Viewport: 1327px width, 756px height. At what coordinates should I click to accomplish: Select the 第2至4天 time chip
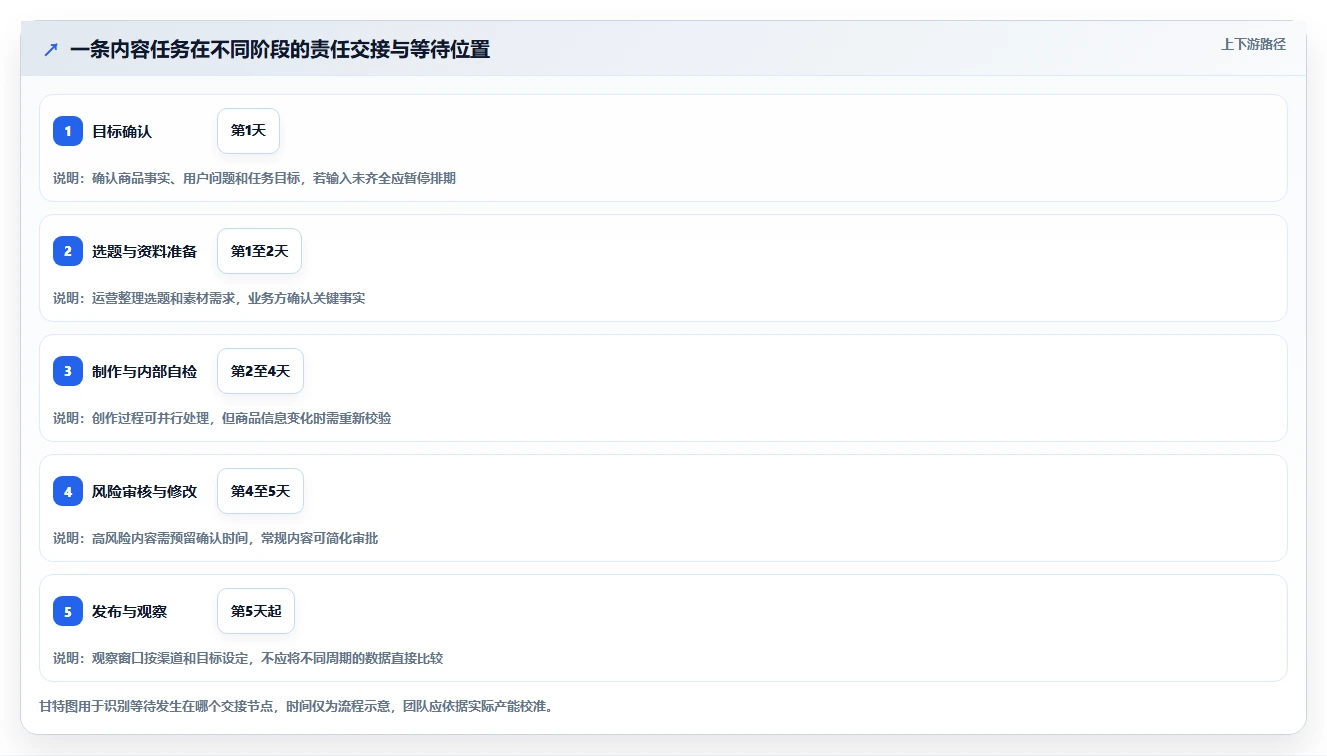(x=260, y=371)
